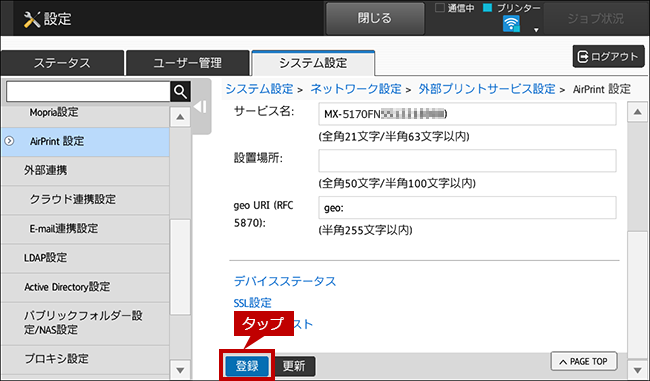This screenshot has height=381, width=650.
Task: Select the システム設定 tab
Action: [x=313, y=63]
